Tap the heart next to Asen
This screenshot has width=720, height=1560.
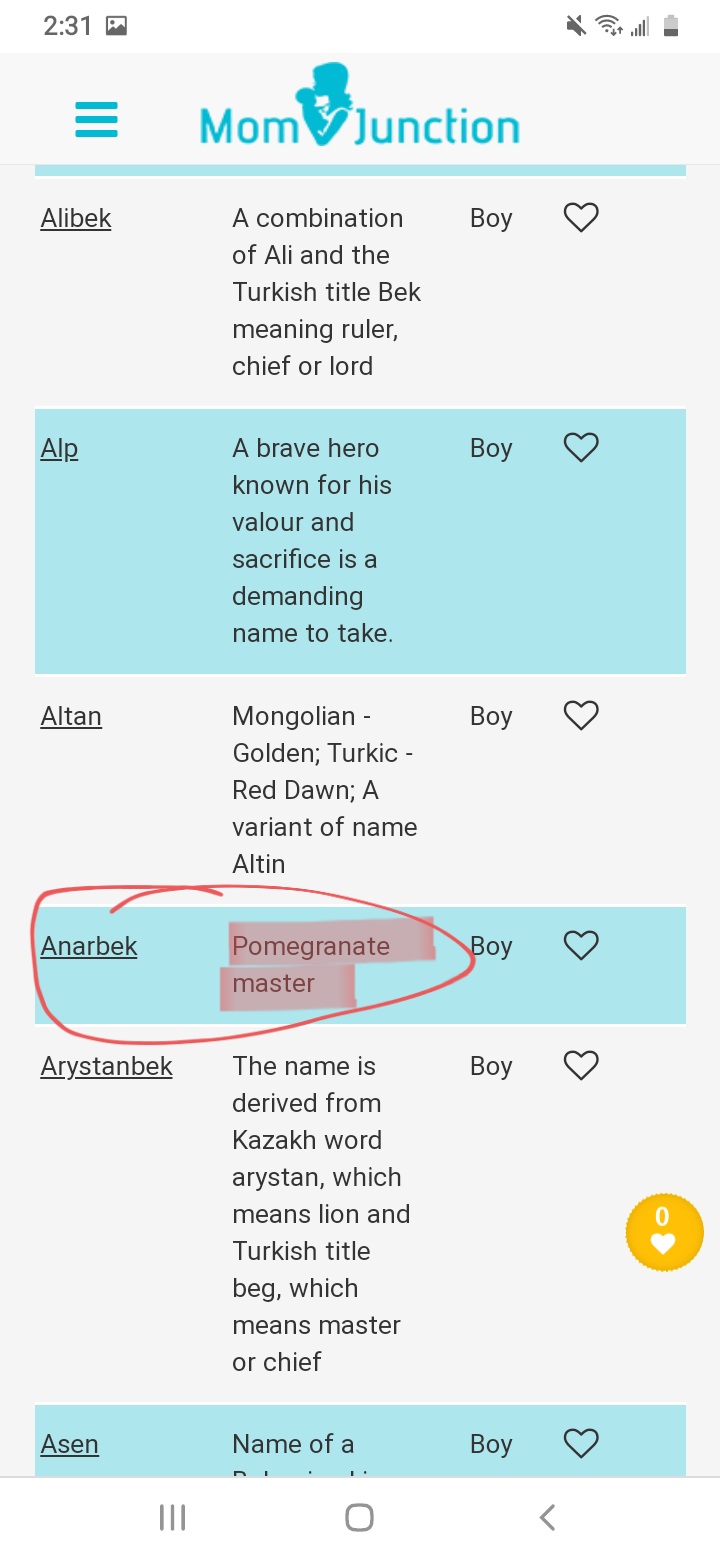click(x=581, y=1443)
